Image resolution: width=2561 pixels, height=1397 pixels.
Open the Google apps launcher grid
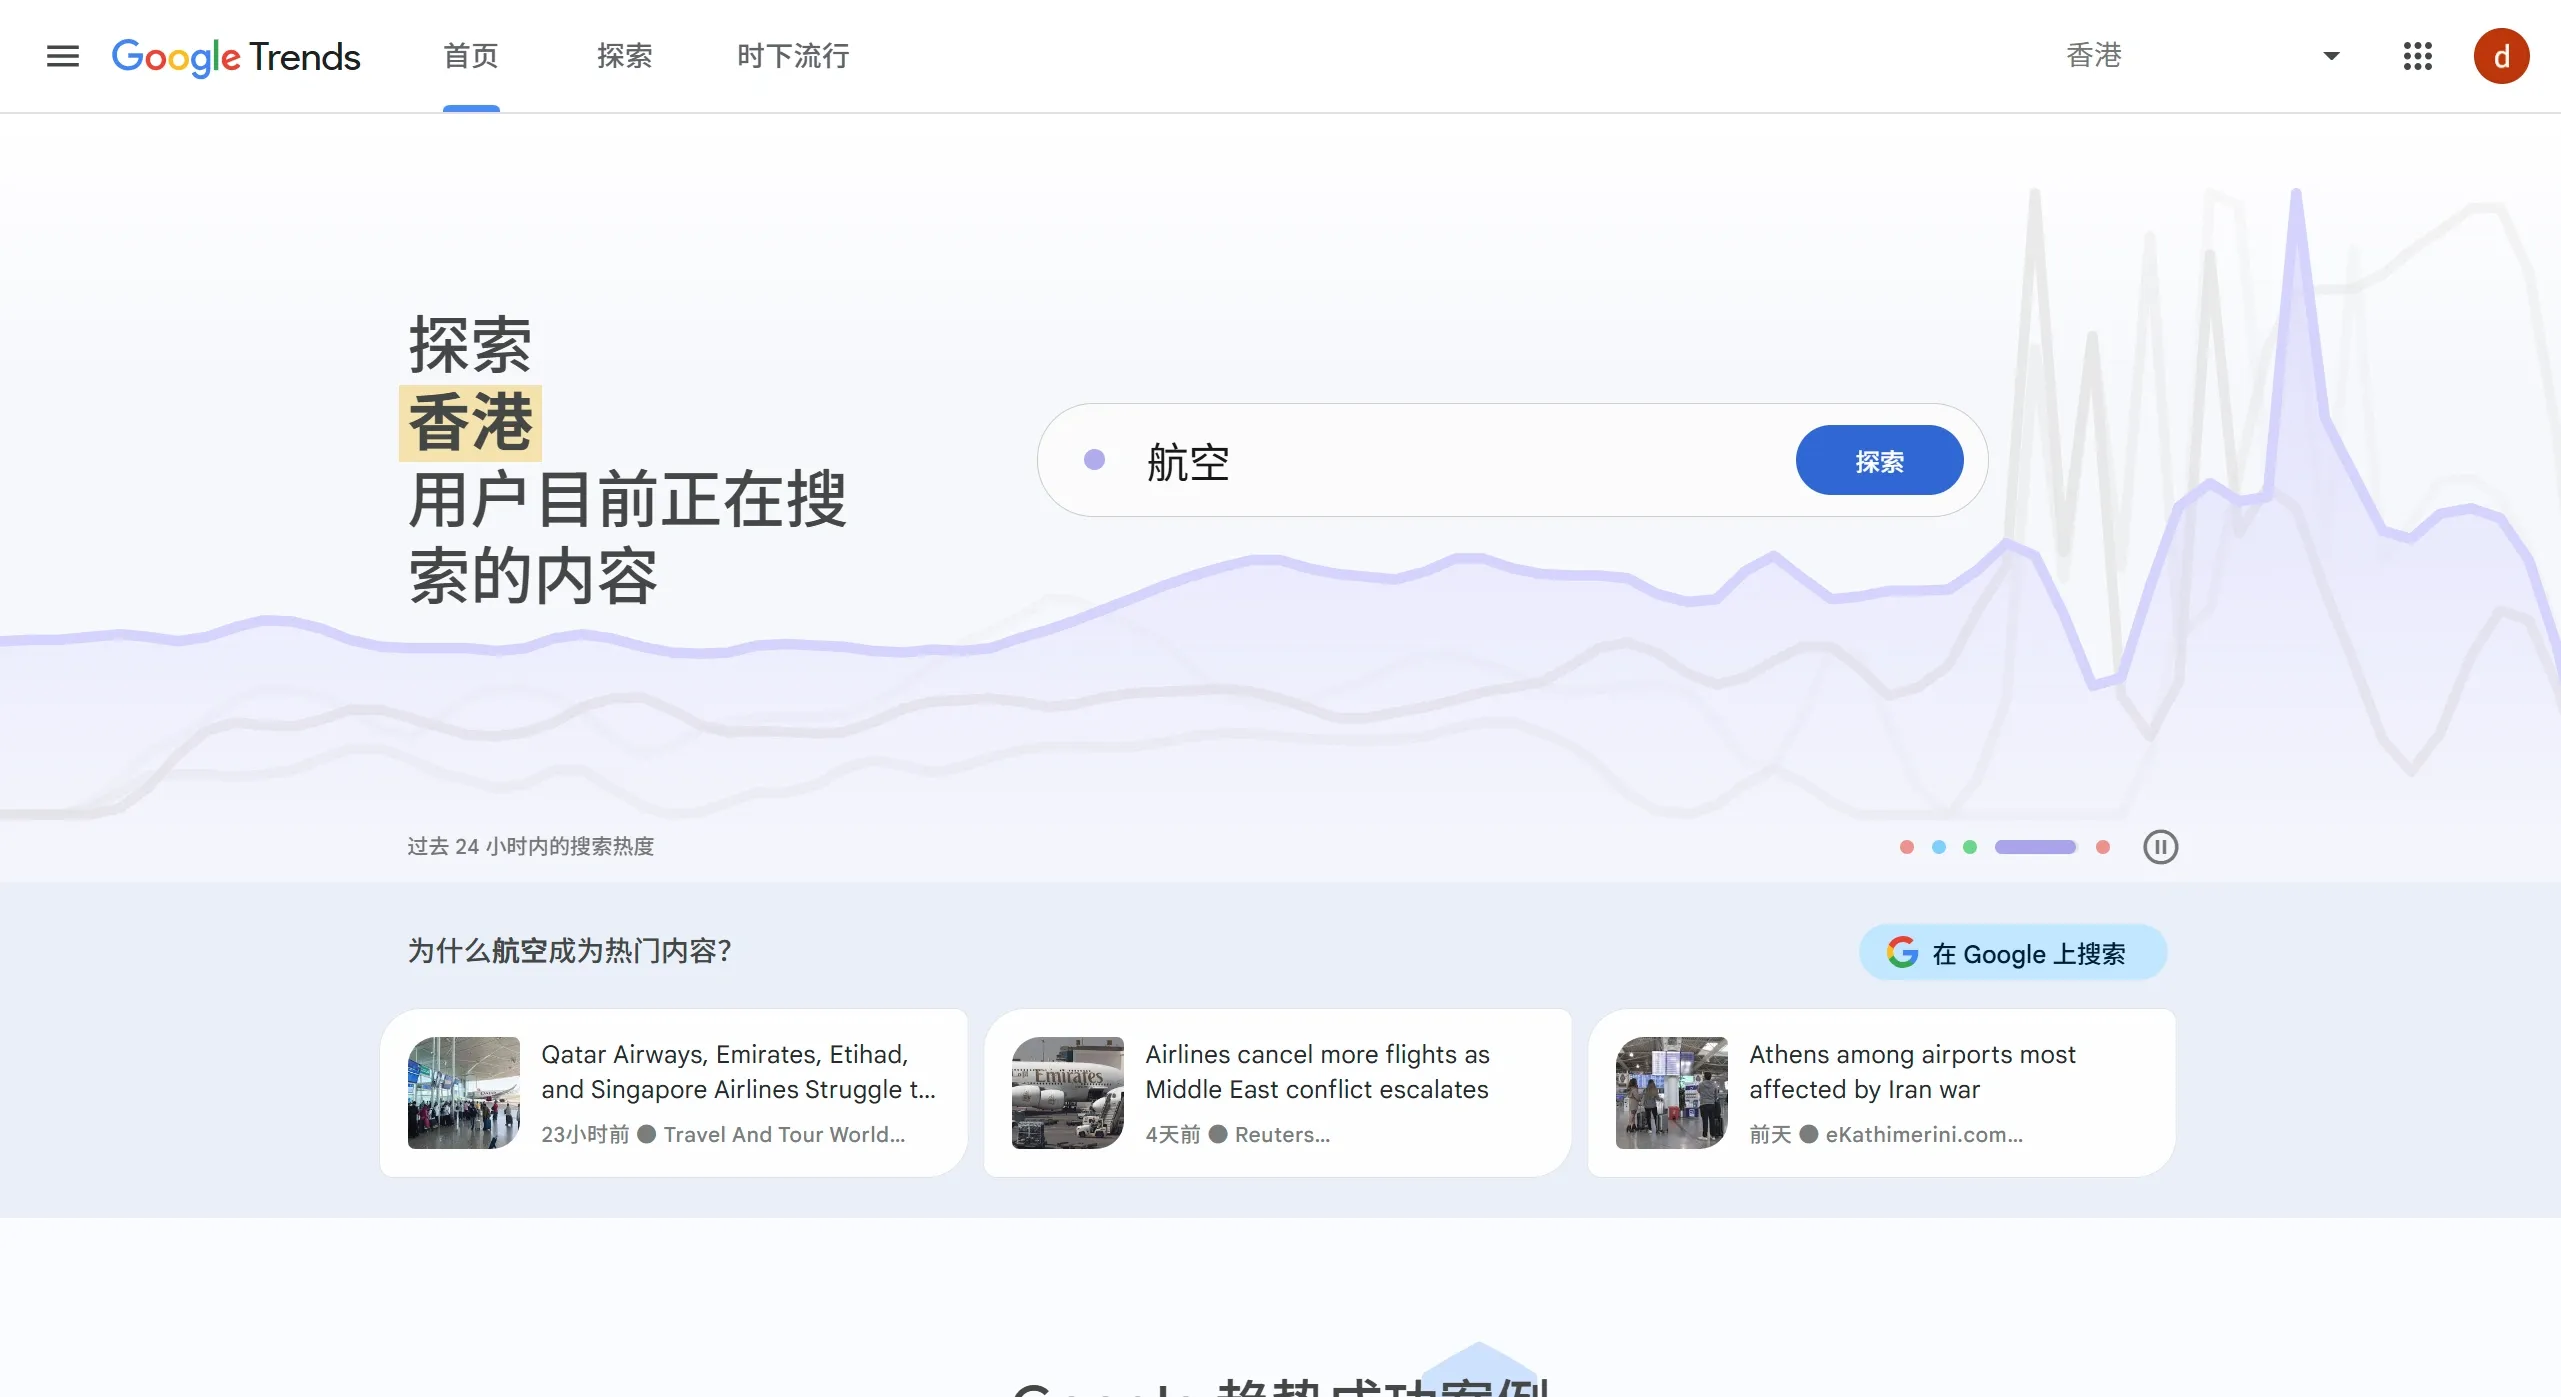[2418, 56]
